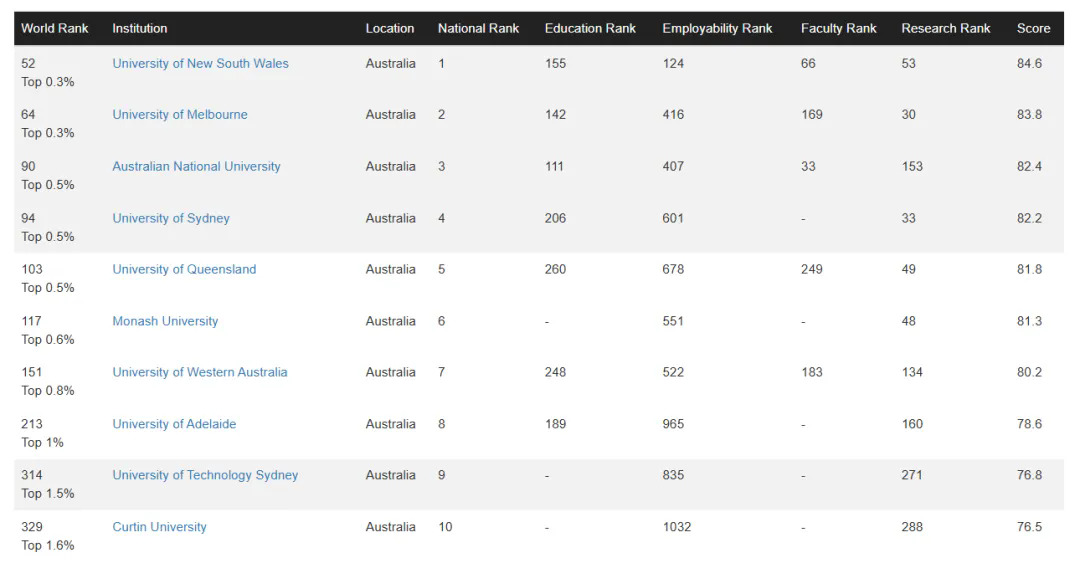
Task: Sort by Employability Rank header
Action: coord(717,28)
